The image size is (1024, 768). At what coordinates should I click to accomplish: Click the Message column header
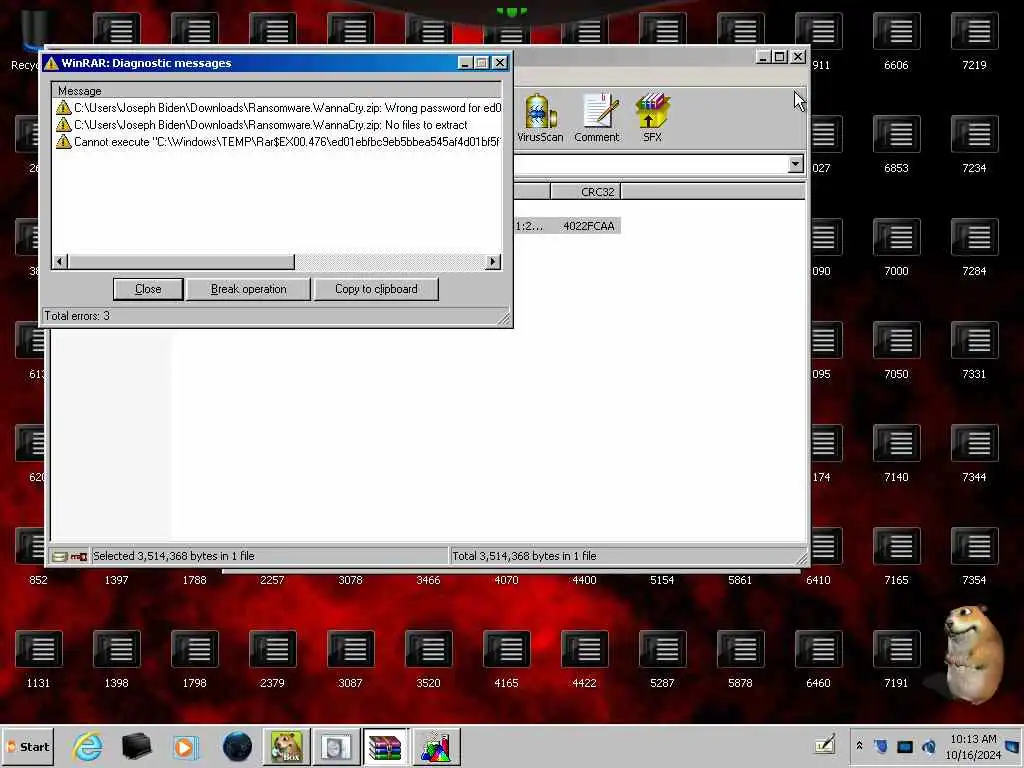(x=277, y=91)
